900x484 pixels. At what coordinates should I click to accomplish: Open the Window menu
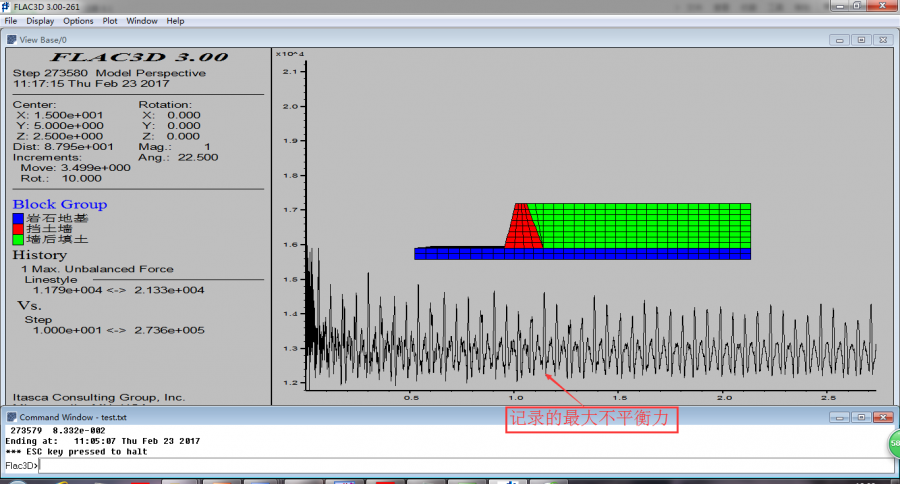142,21
